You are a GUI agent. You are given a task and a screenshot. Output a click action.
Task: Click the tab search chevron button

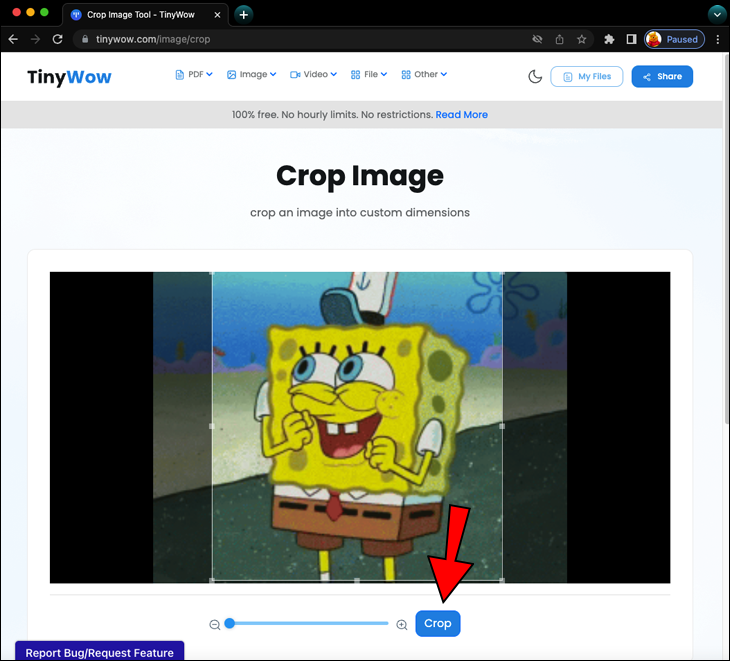(x=717, y=14)
